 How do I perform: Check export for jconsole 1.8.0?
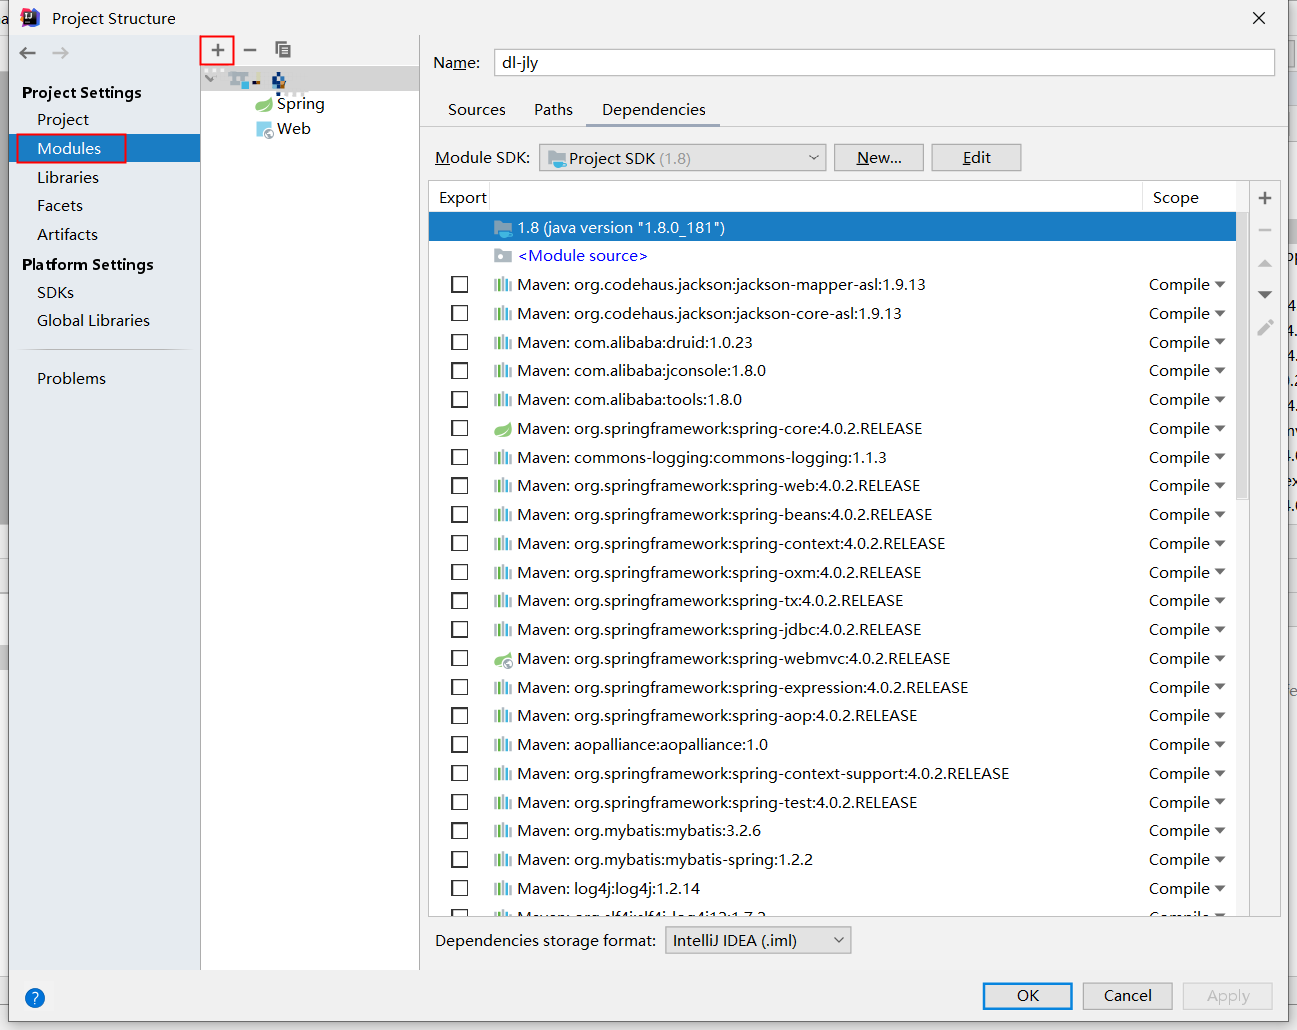(460, 371)
